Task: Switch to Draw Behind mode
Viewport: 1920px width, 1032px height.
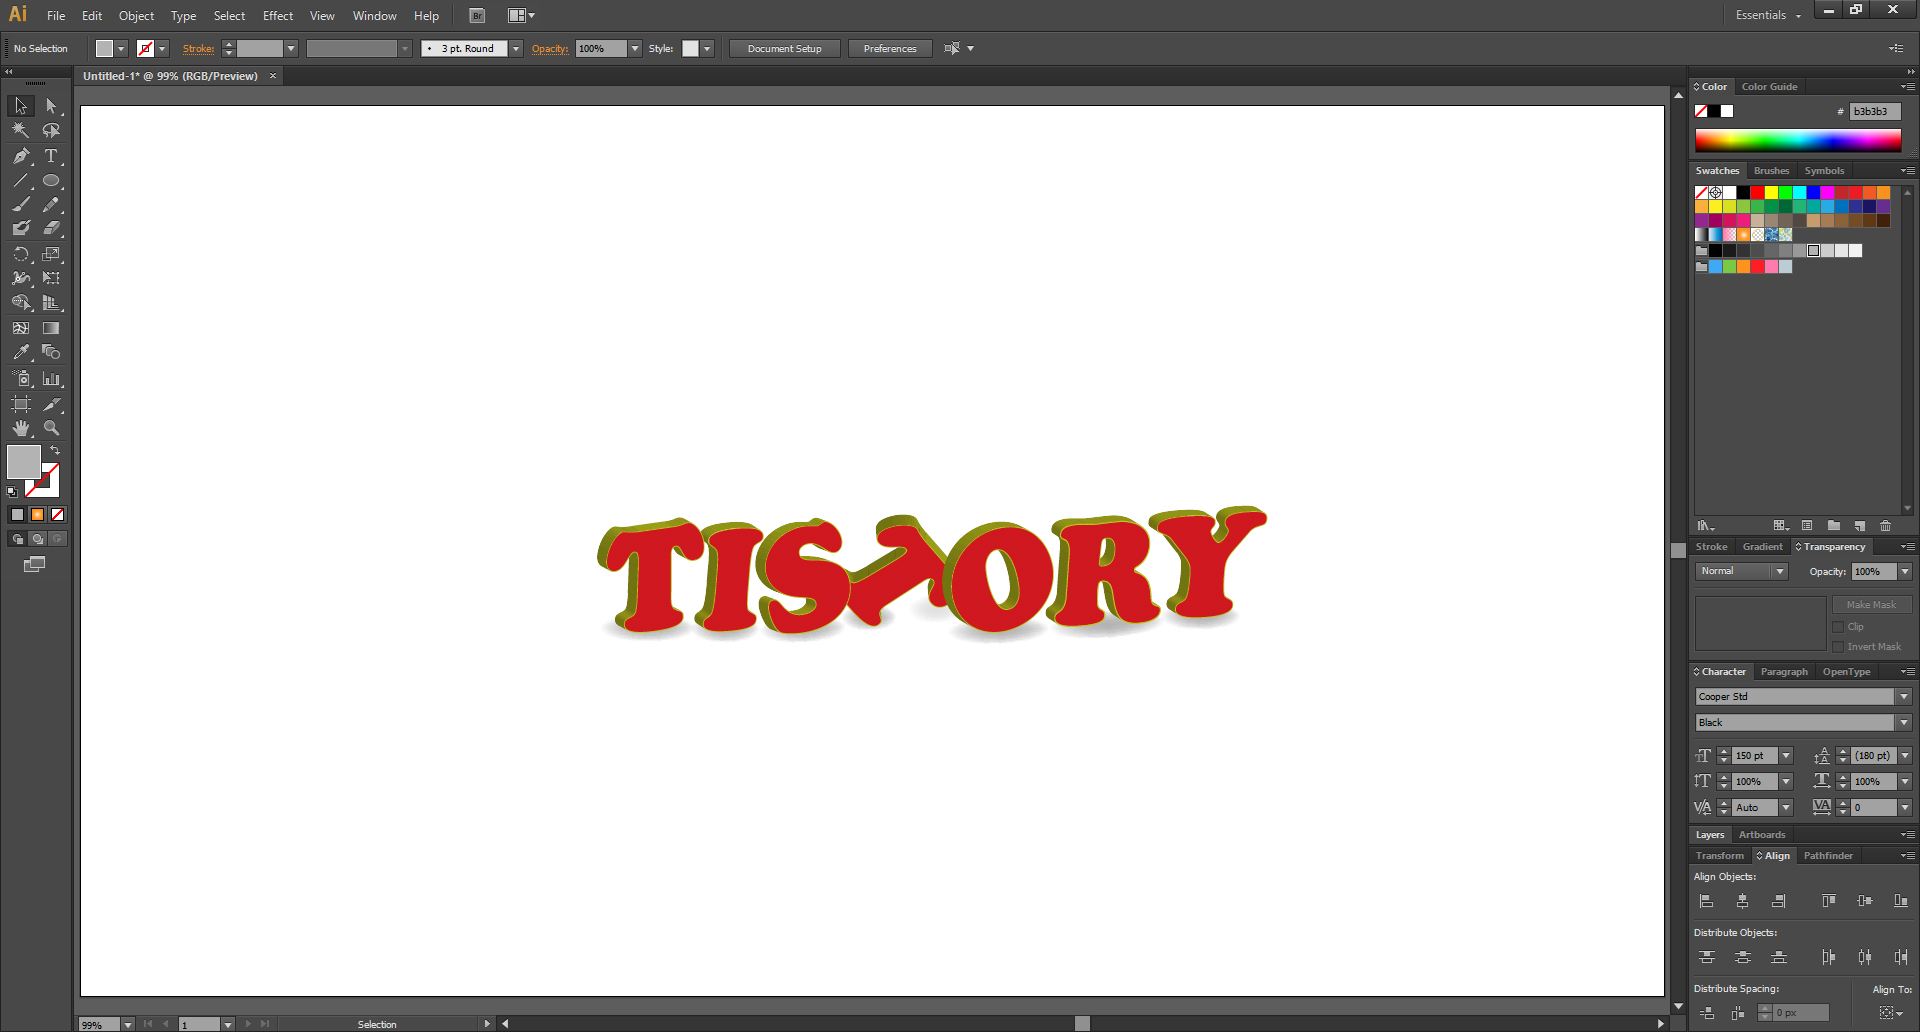Action: tap(37, 539)
